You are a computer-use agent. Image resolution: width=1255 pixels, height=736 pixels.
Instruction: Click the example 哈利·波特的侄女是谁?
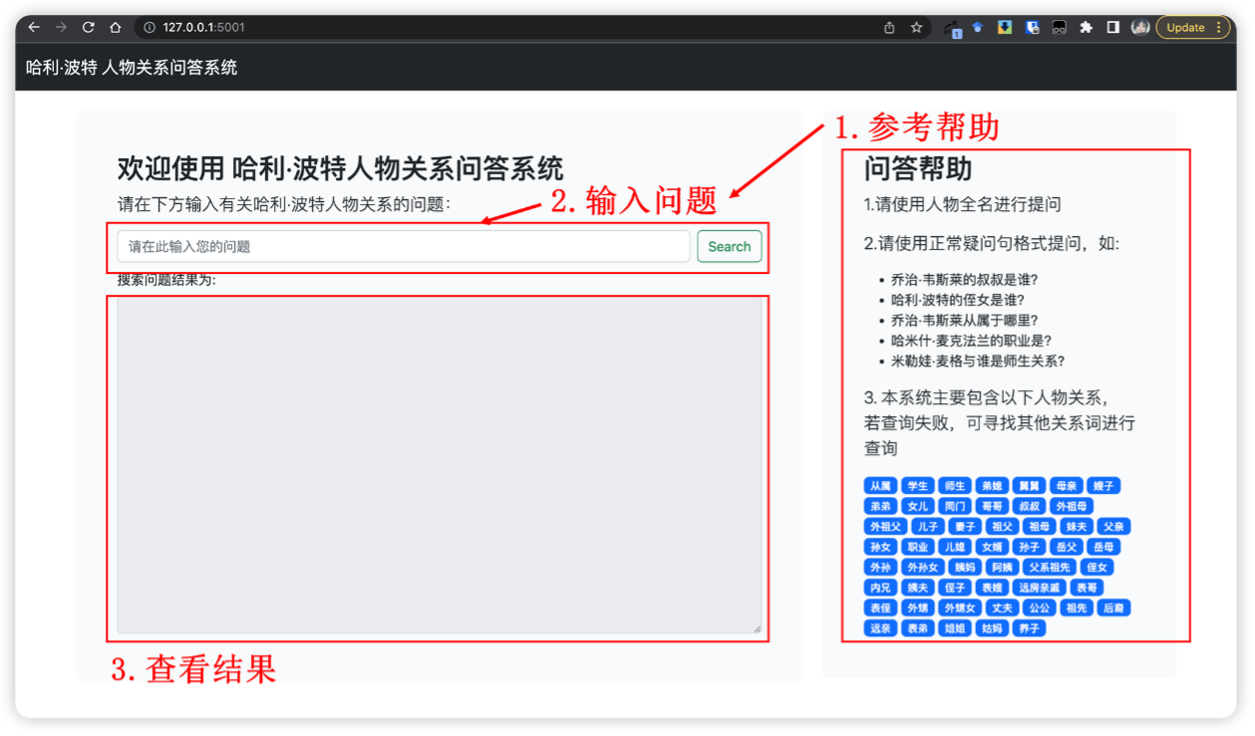coord(957,300)
